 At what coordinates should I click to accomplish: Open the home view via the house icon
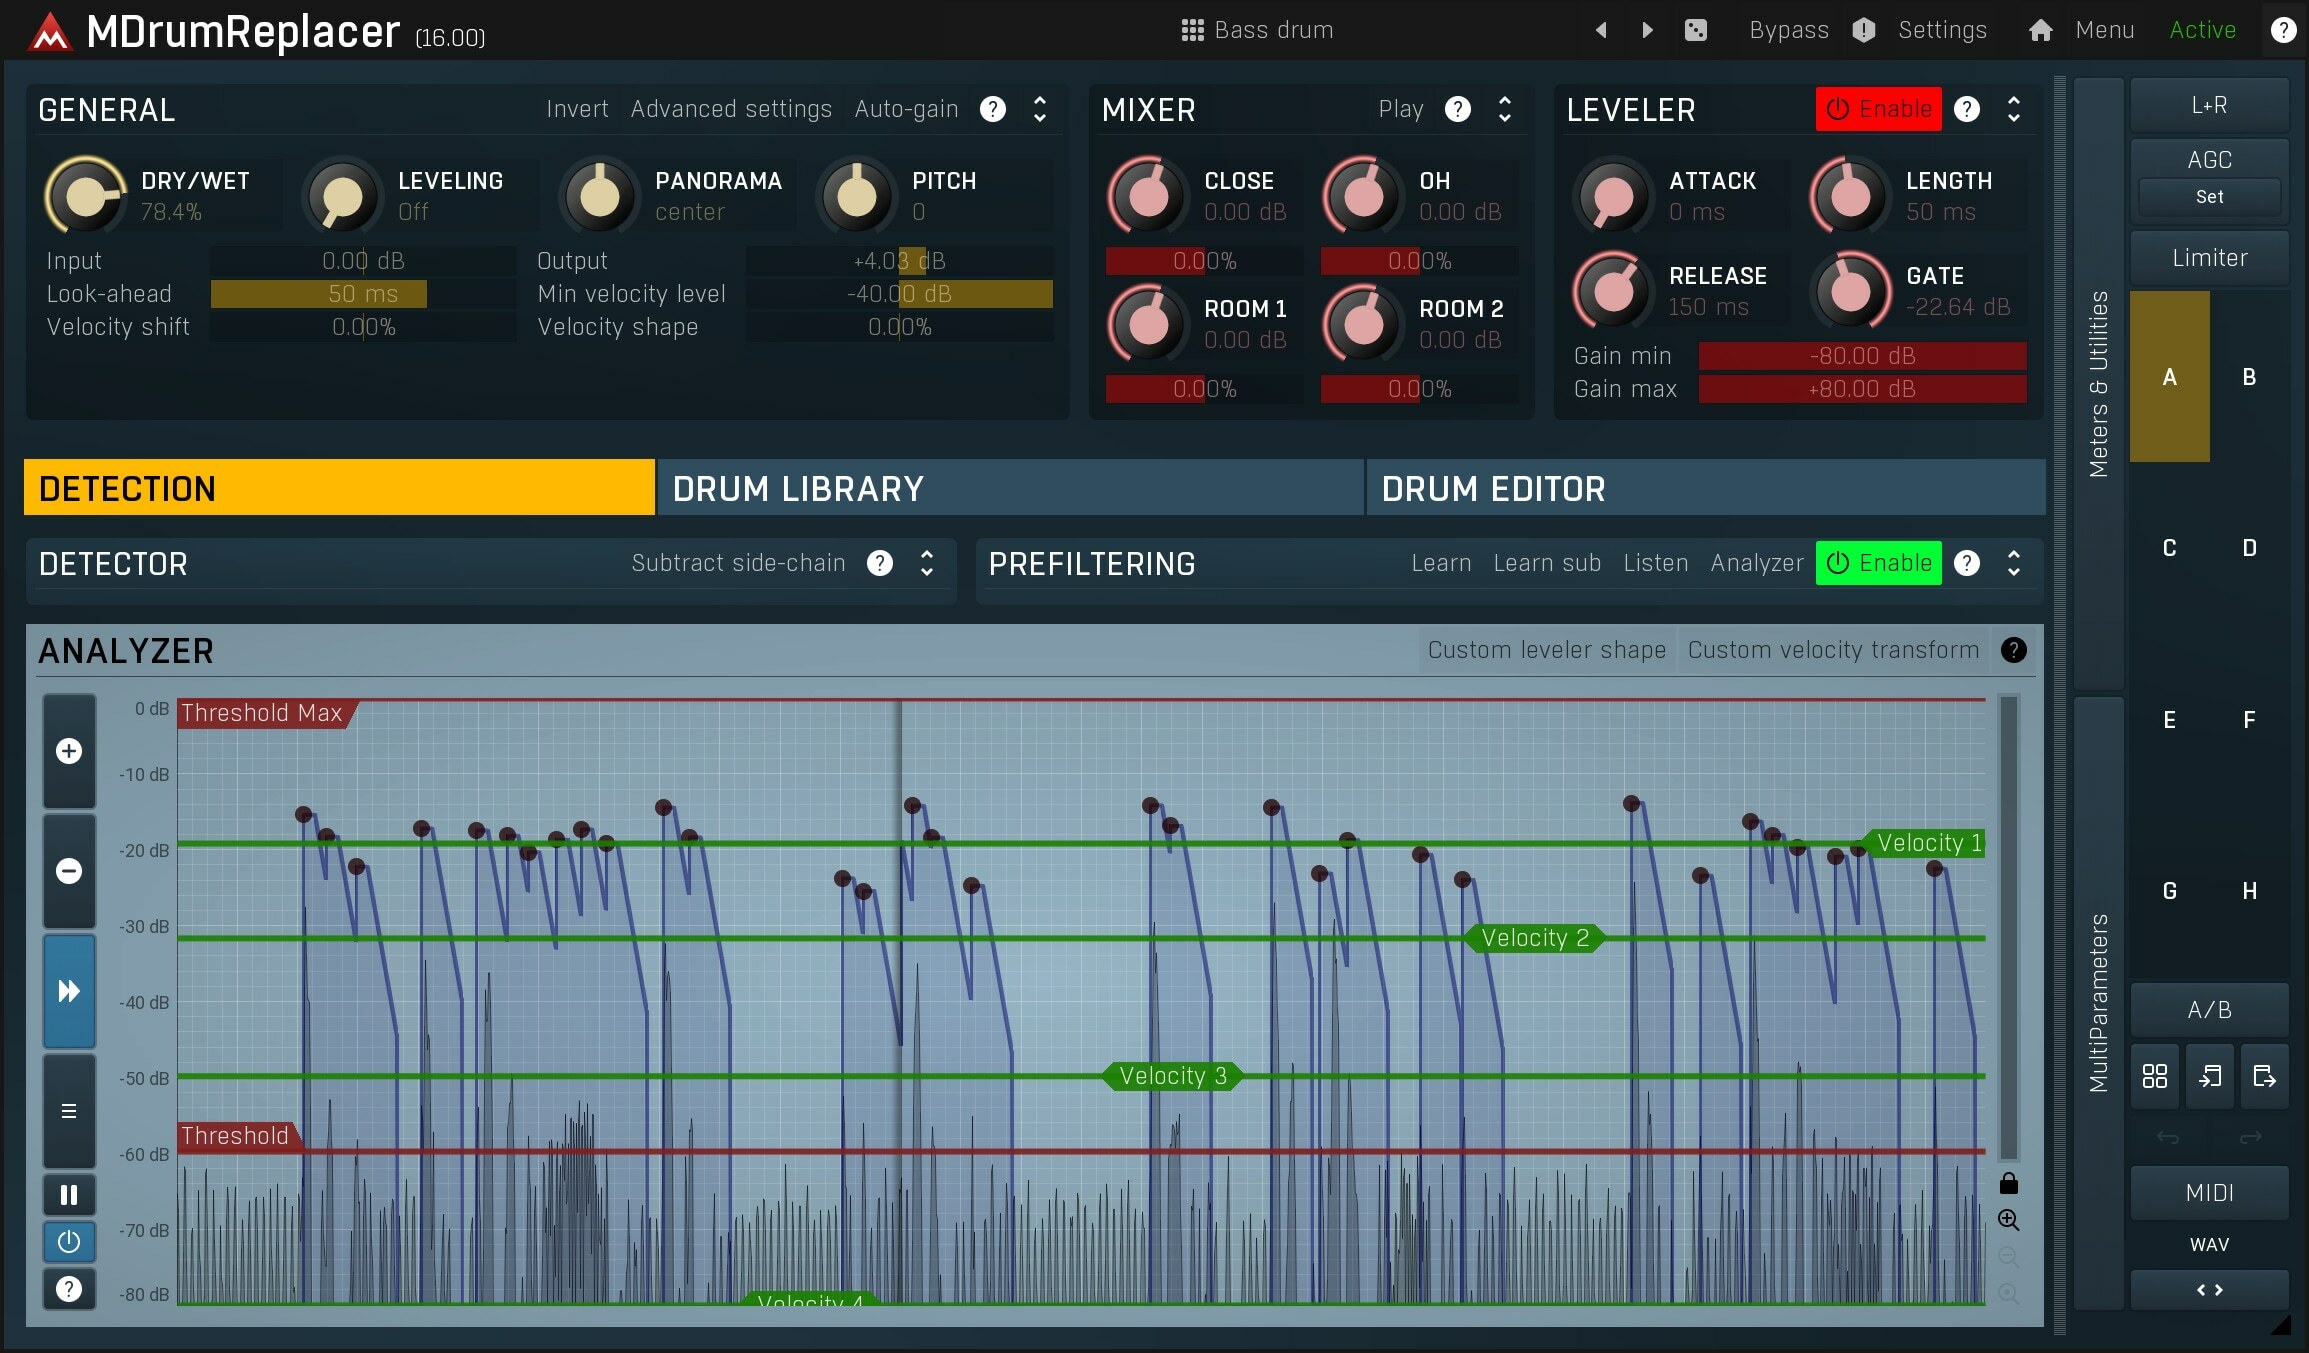click(x=2040, y=29)
